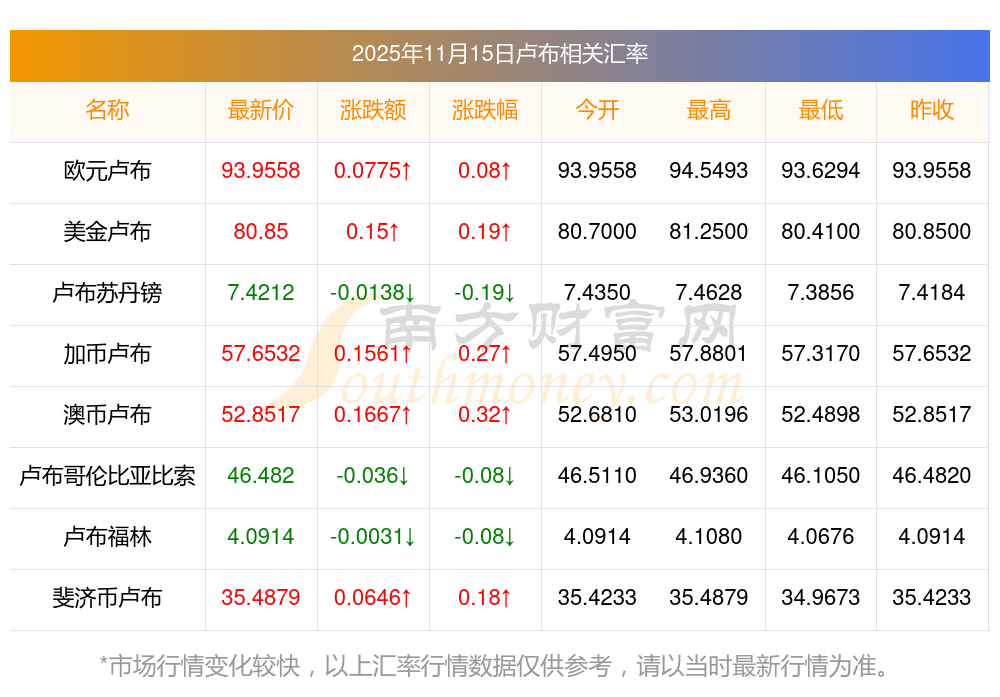
Task: Click the latest price 7.4212
Action: (x=261, y=293)
